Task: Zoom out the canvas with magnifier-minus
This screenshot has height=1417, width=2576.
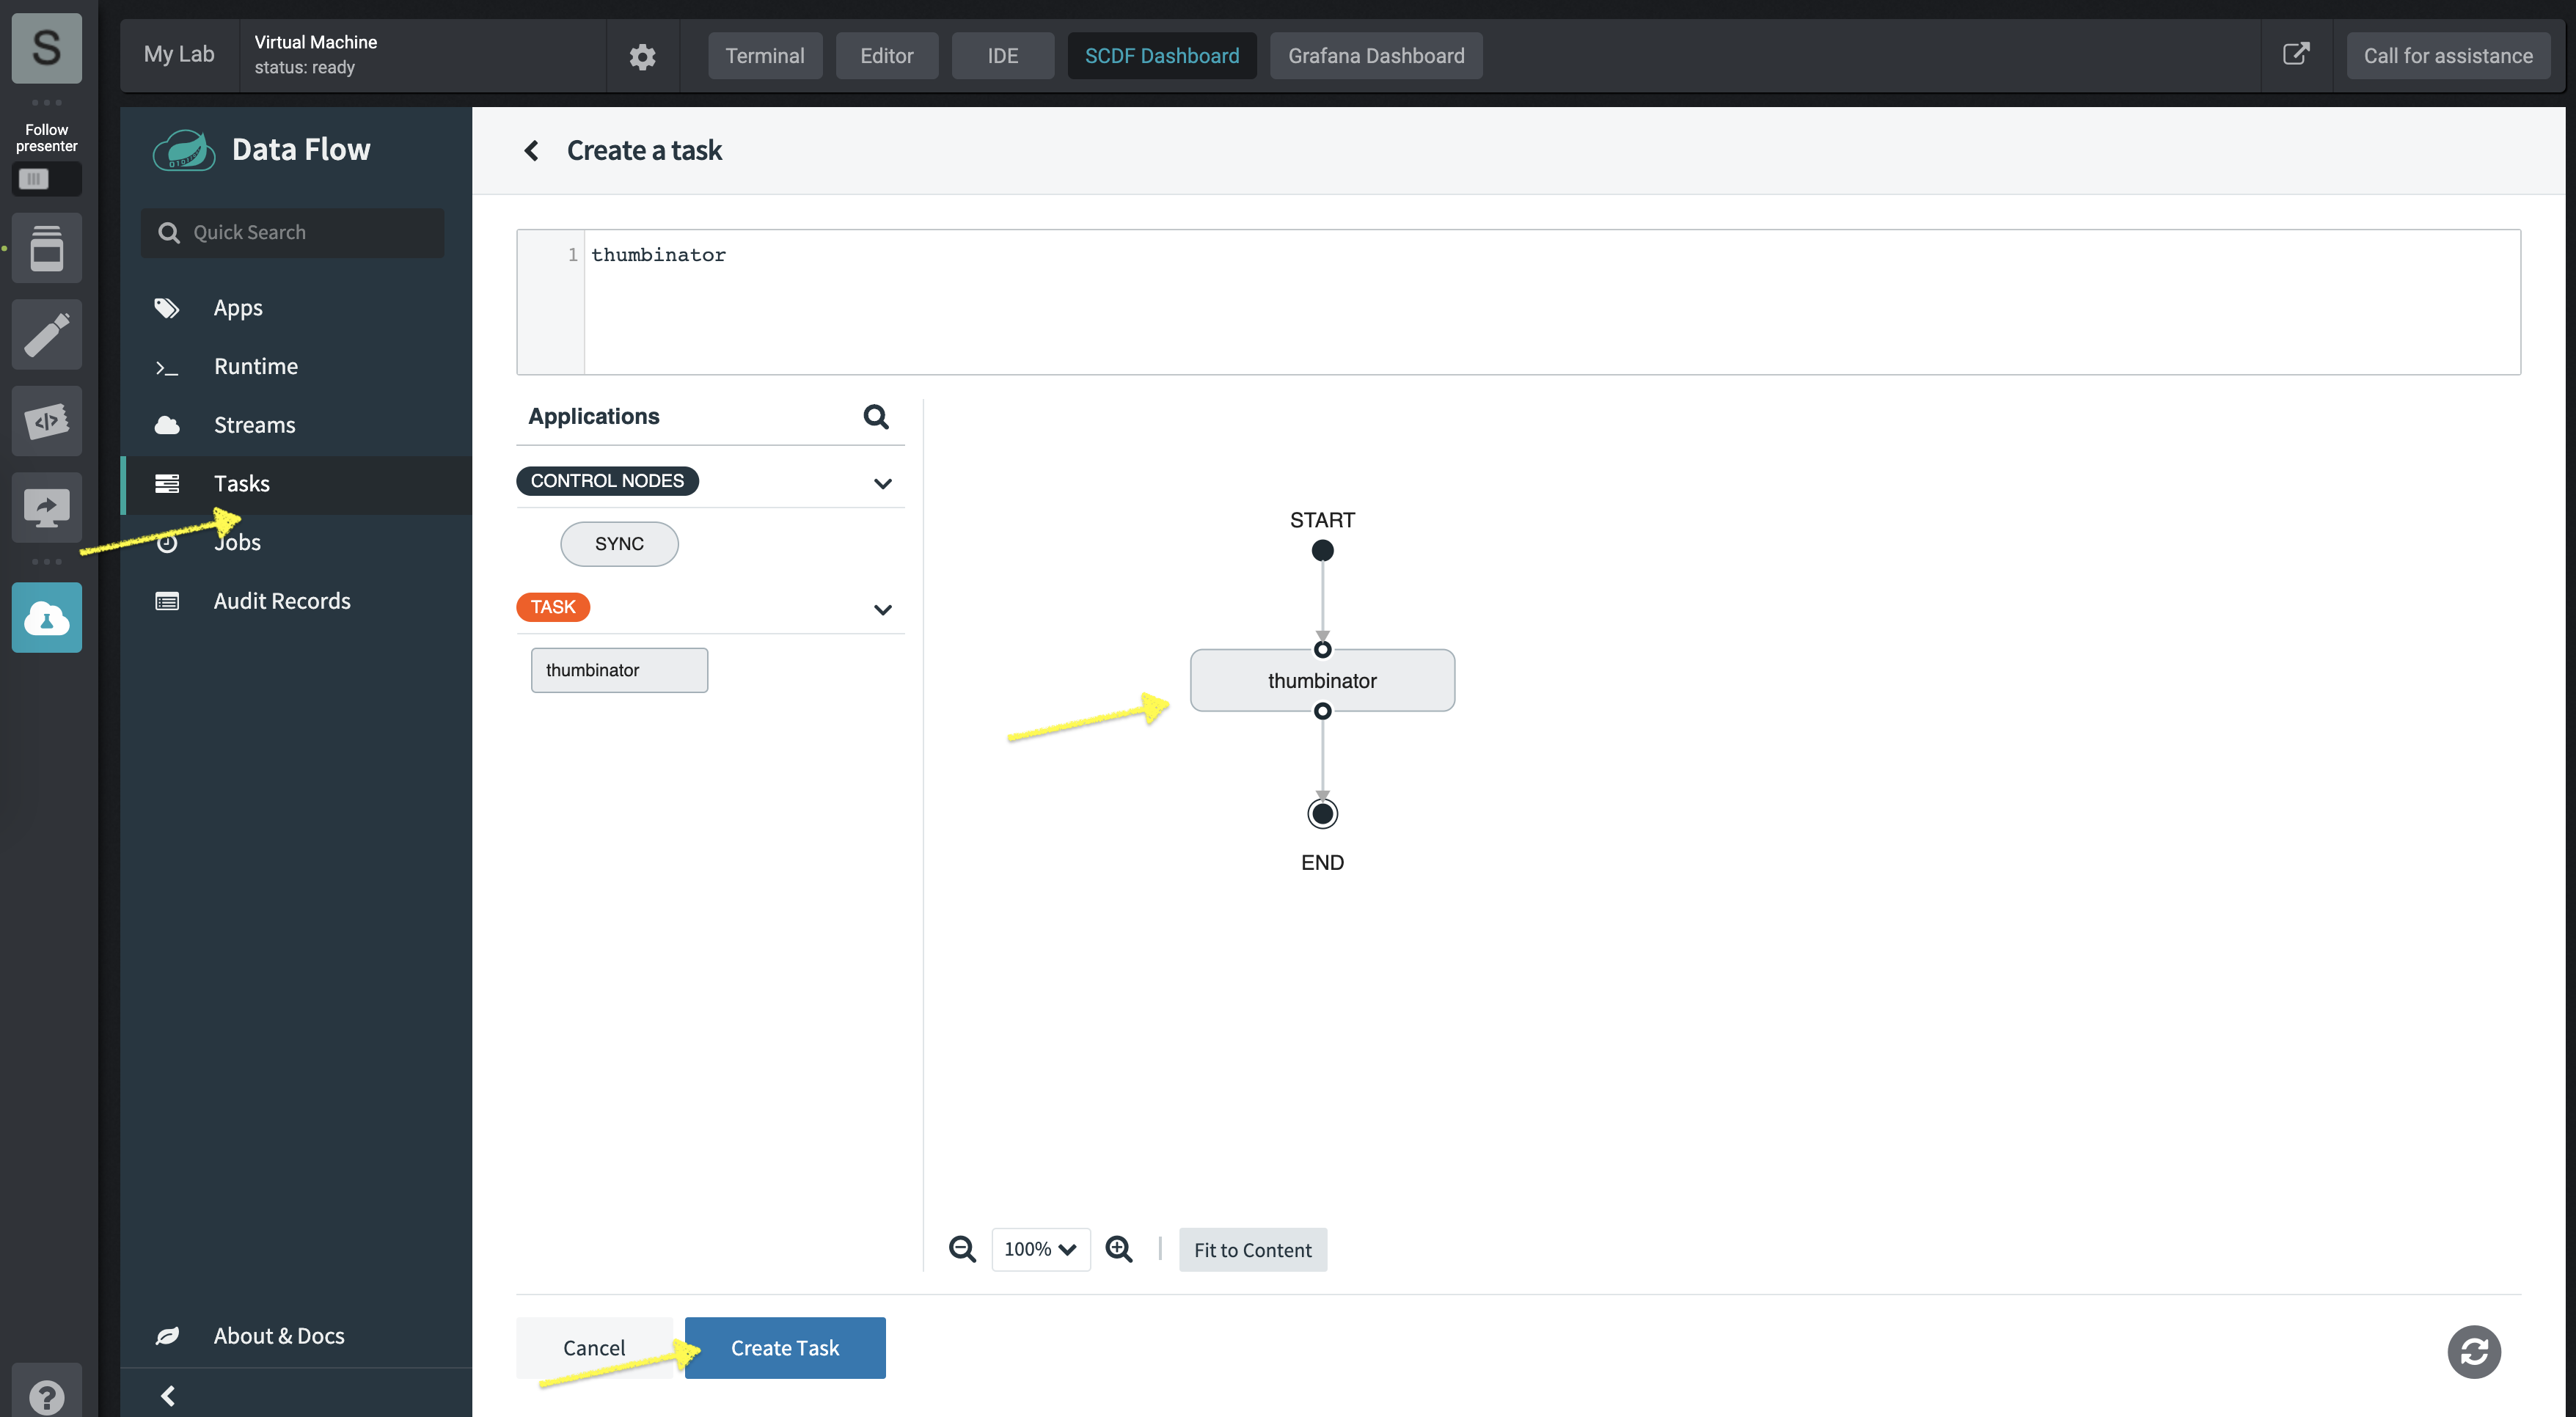Action: coord(962,1249)
